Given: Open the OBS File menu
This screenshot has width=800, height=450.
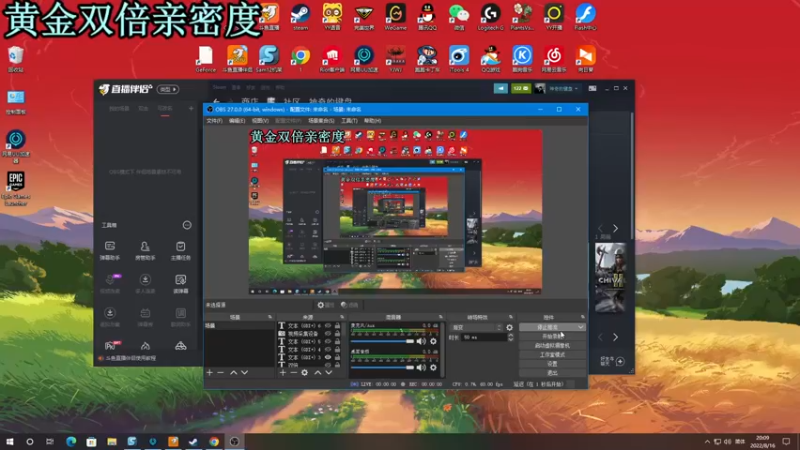Looking at the screenshot, I should [214, 121].
